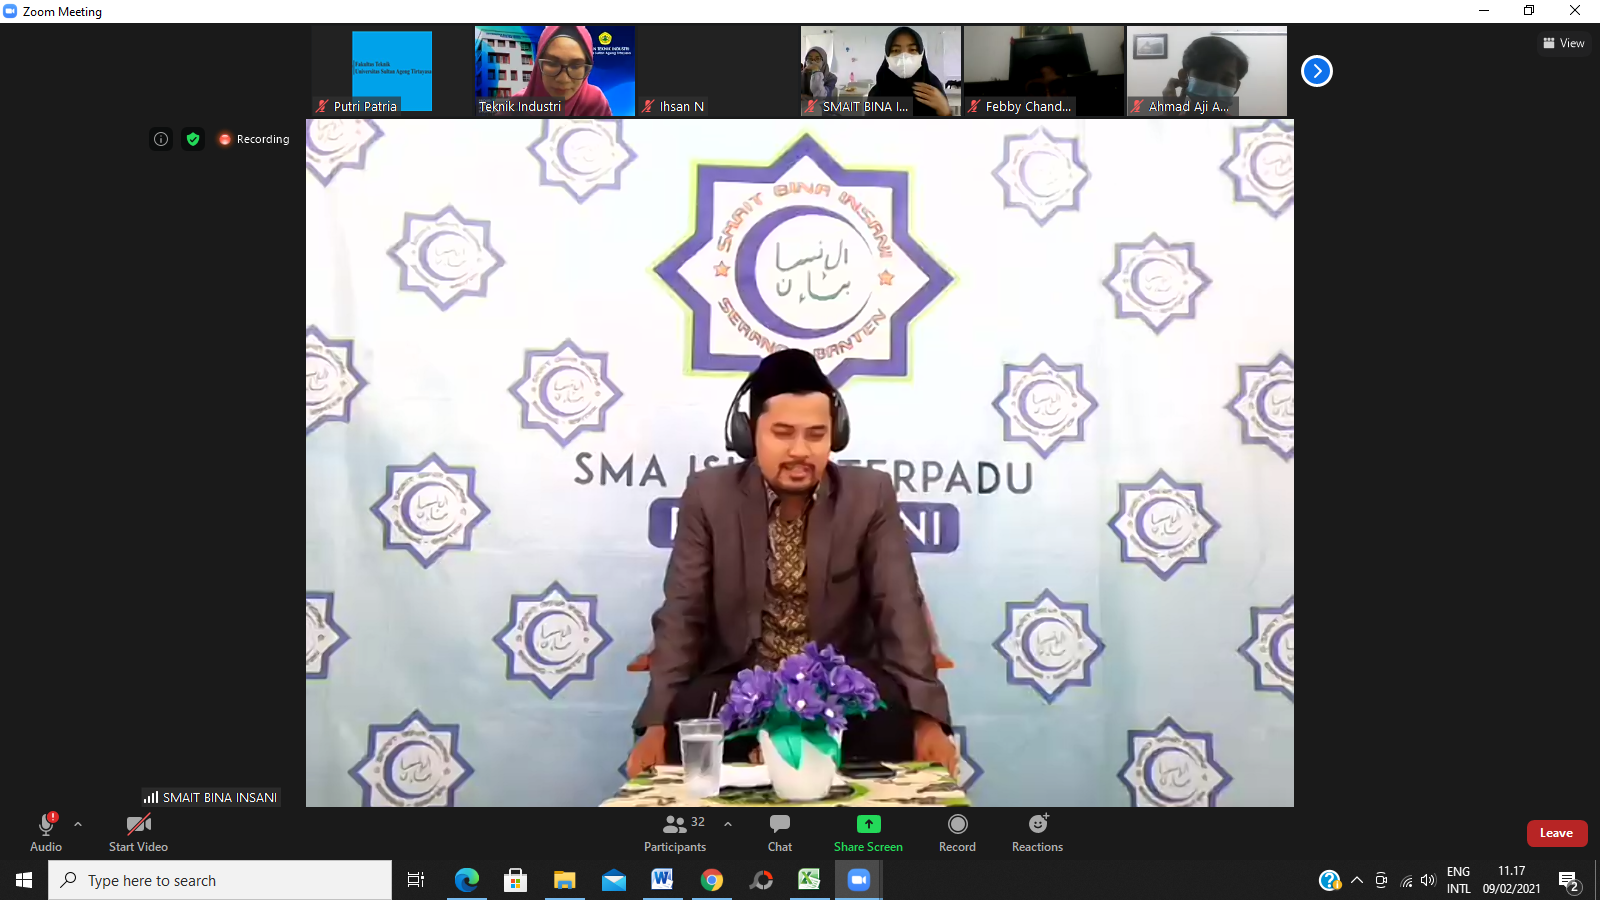This screenshot has height=900, width=1600.
Task: Switch to Google Chrome in taskbar
Action: 711,880
